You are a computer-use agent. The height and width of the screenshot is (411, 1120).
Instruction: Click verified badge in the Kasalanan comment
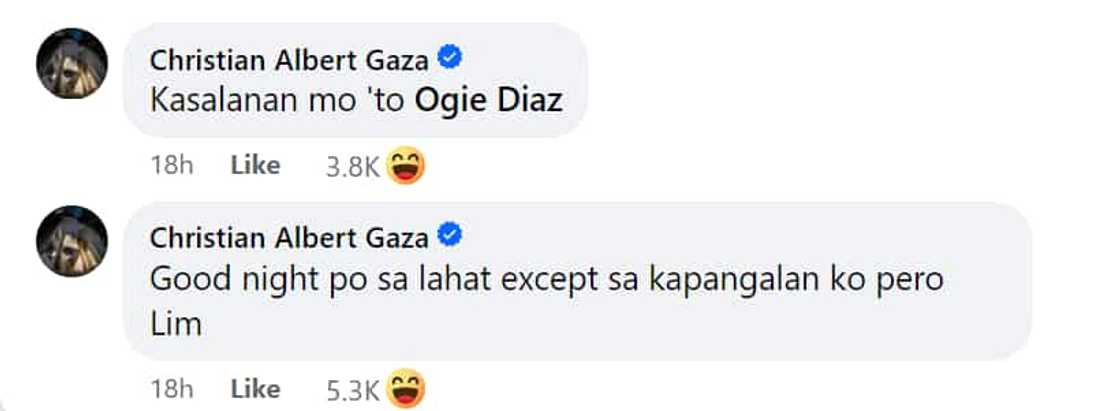click(x=450, y=59)
